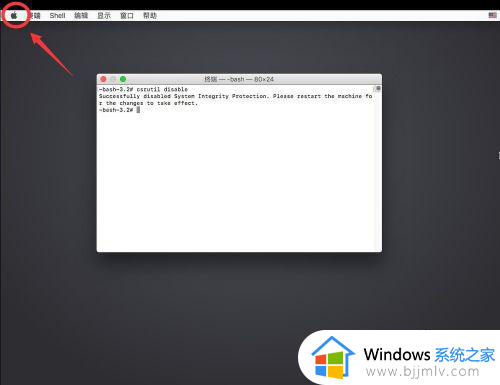Click the 'csrutil disable' command line
Image resolution: width=500 pixels, height=385 pixels.
143,89
